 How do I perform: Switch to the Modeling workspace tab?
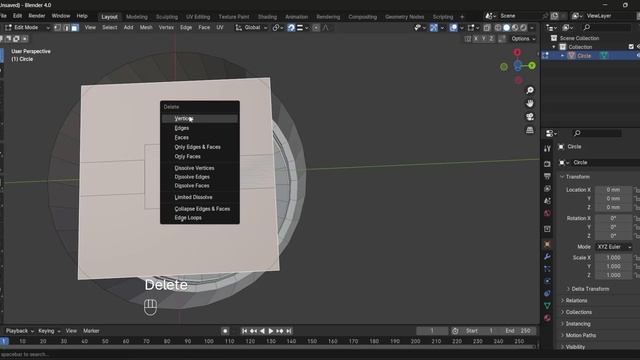(x=136, y=17)
